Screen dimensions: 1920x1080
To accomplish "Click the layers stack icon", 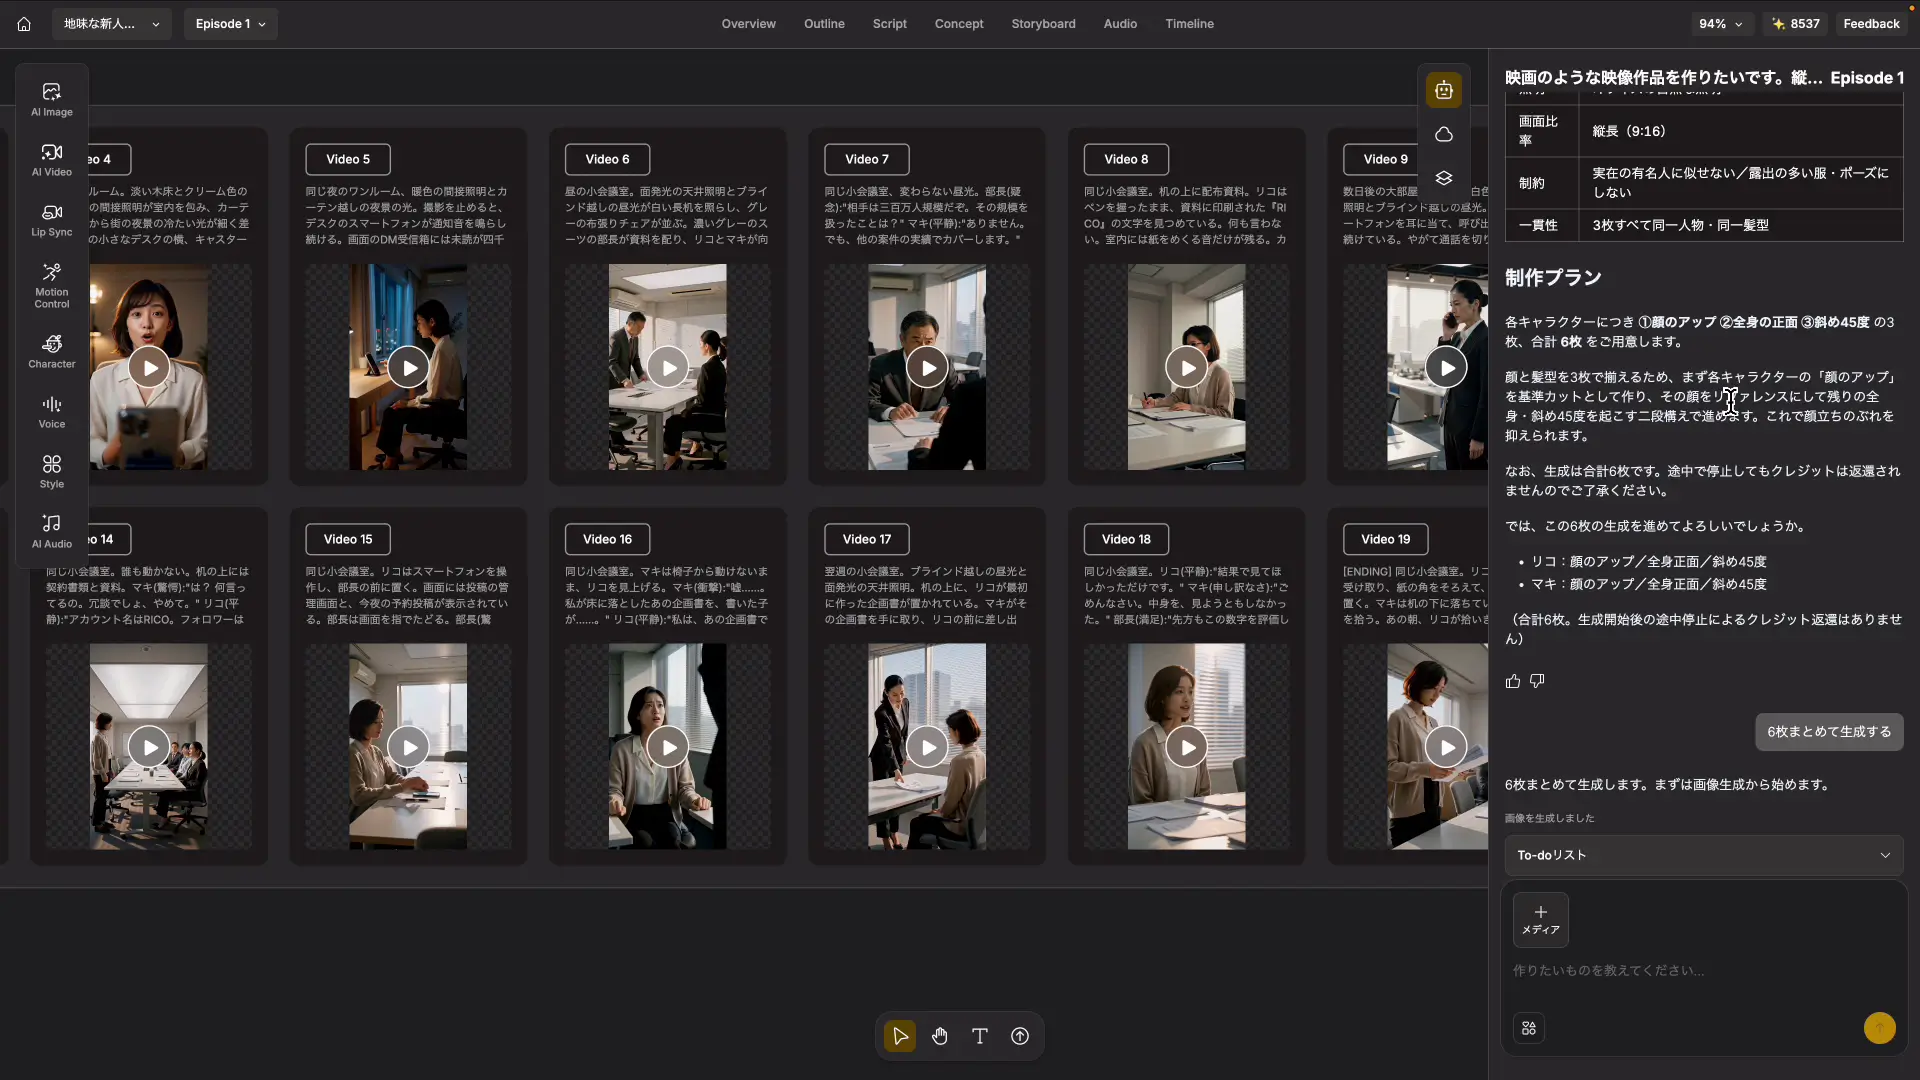I will click(1444, 178).
